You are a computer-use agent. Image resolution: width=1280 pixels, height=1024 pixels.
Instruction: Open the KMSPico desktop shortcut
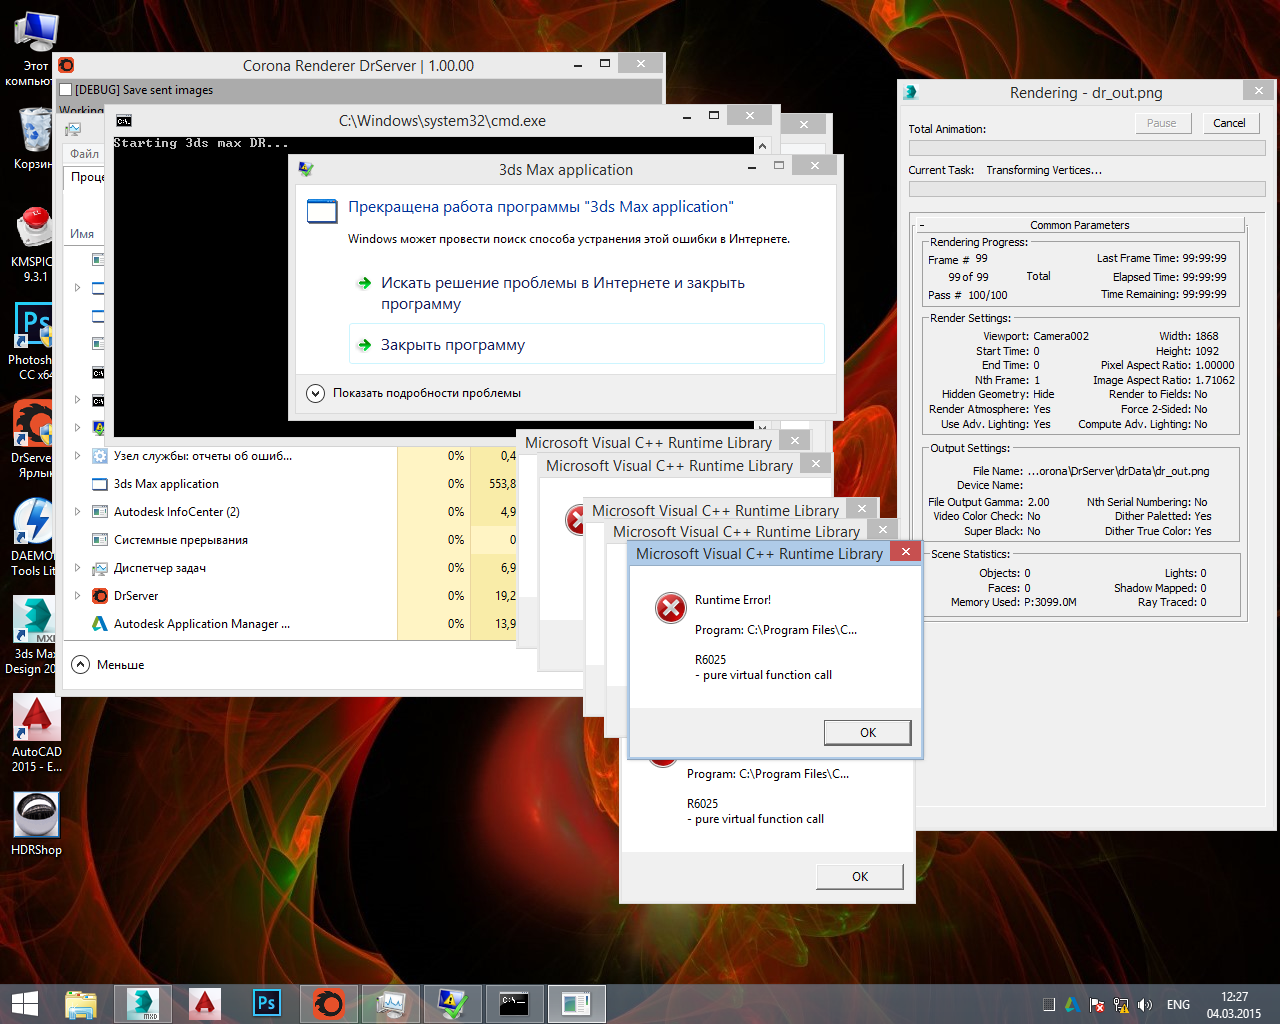33,245
